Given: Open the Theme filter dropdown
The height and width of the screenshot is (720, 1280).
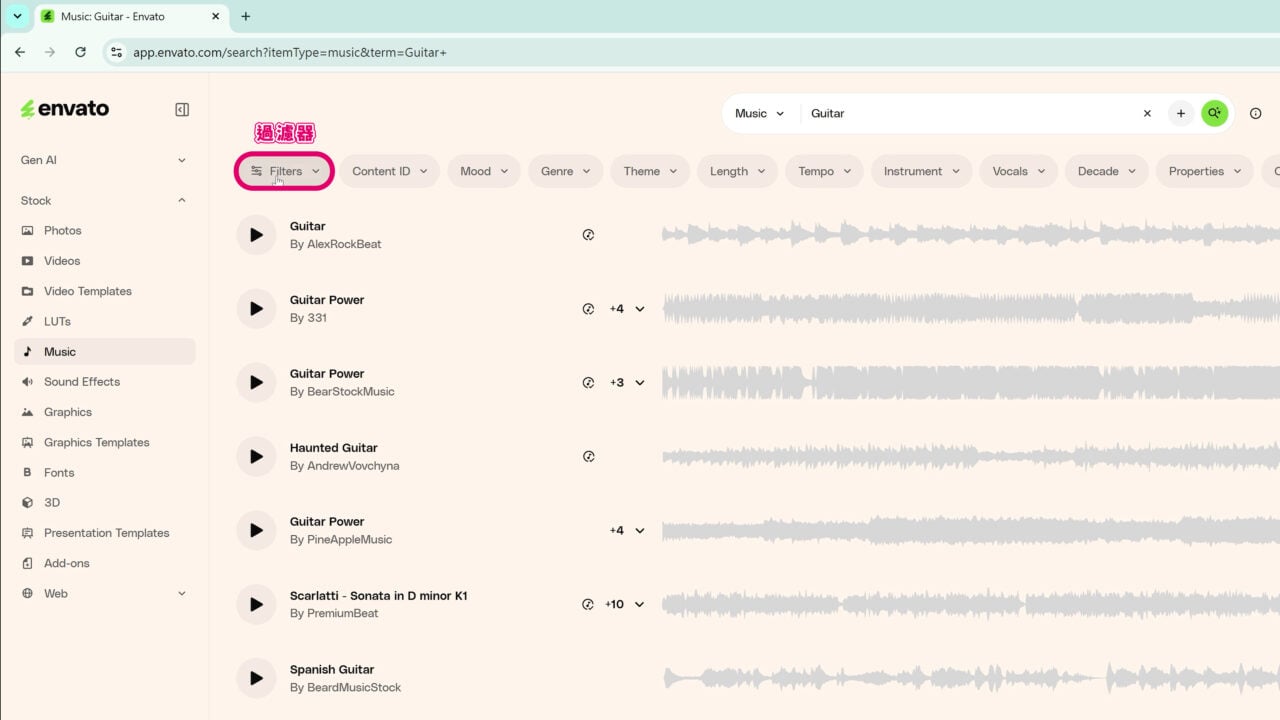Looking at the screenshot, I should pos(650,171).
